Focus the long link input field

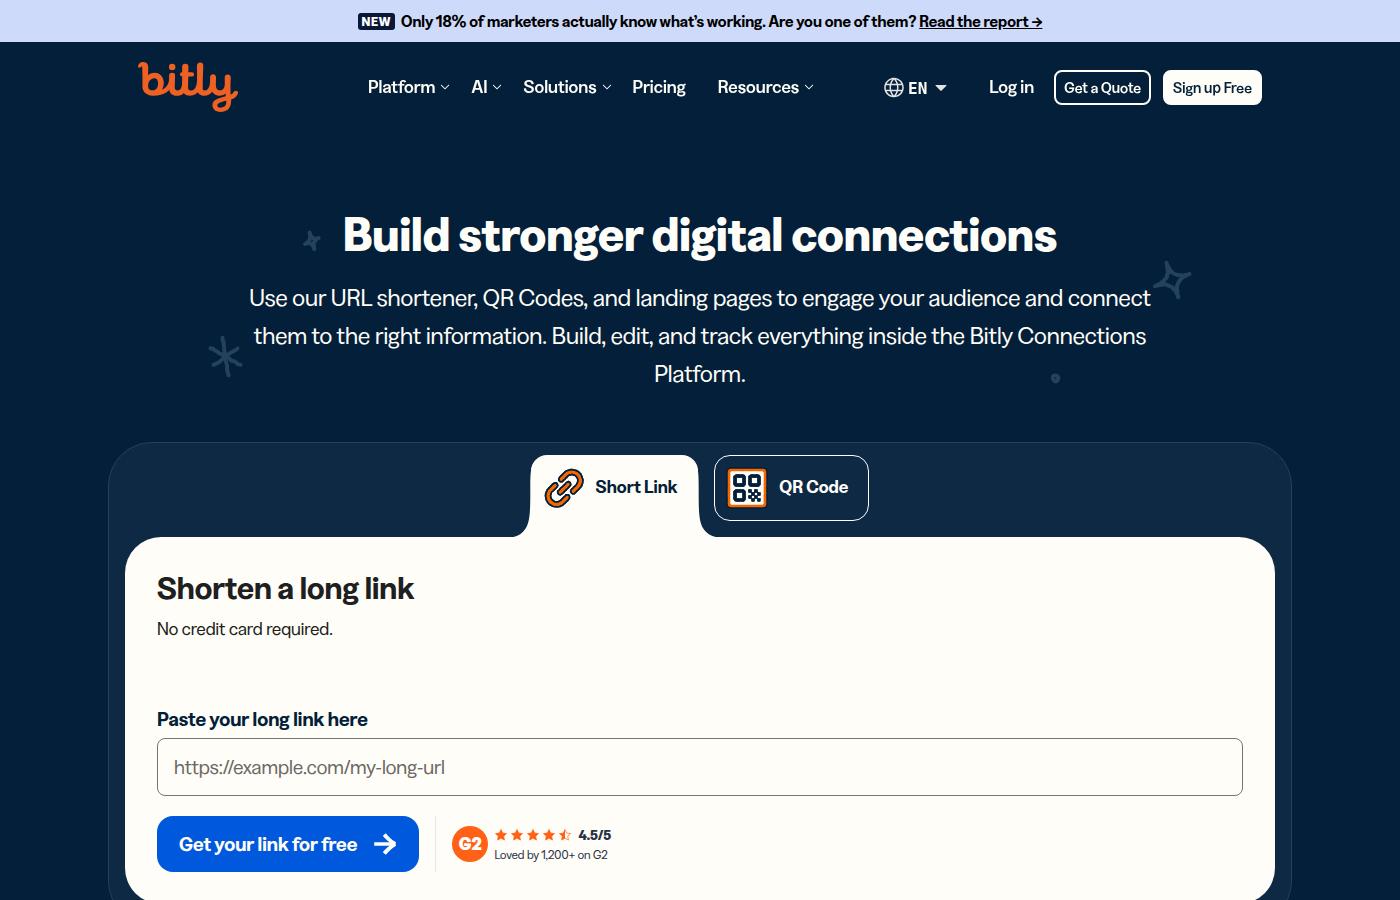pyautogui.click(x=700, y=767)
